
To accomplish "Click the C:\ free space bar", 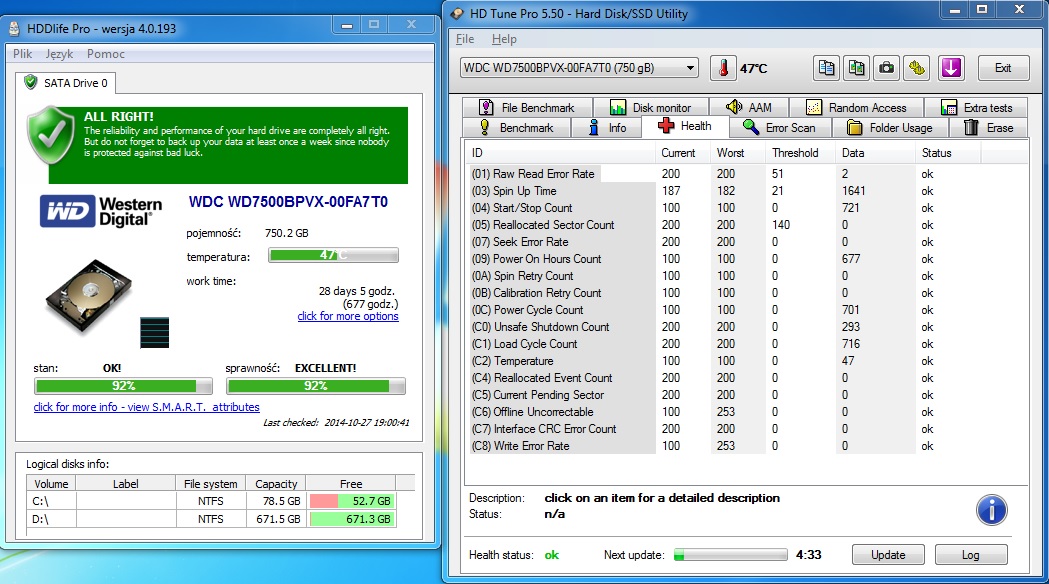I will click(351, 501).
